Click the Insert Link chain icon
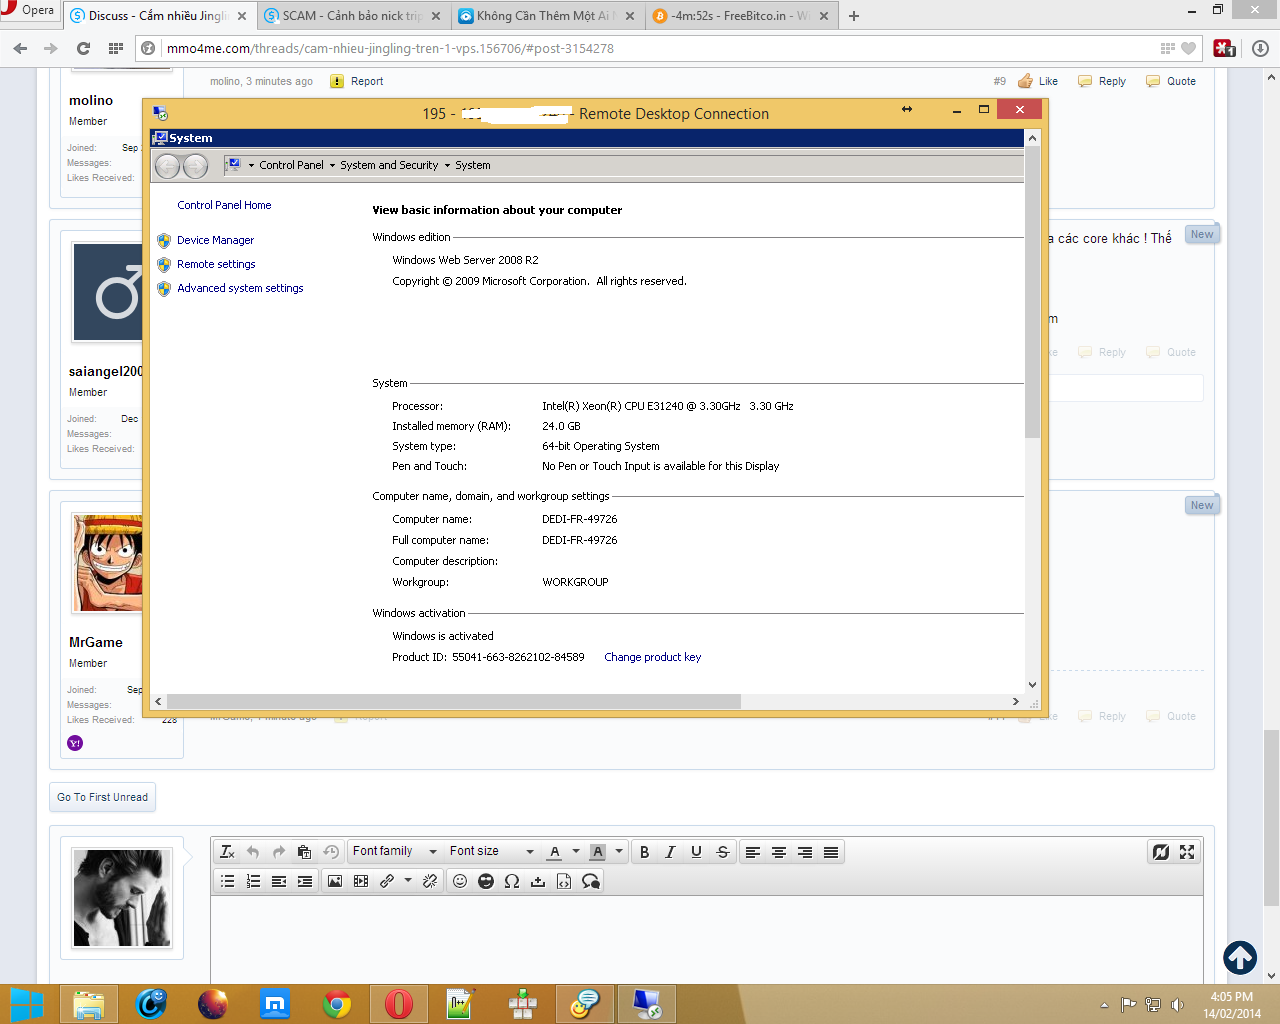 click(387, 881)
